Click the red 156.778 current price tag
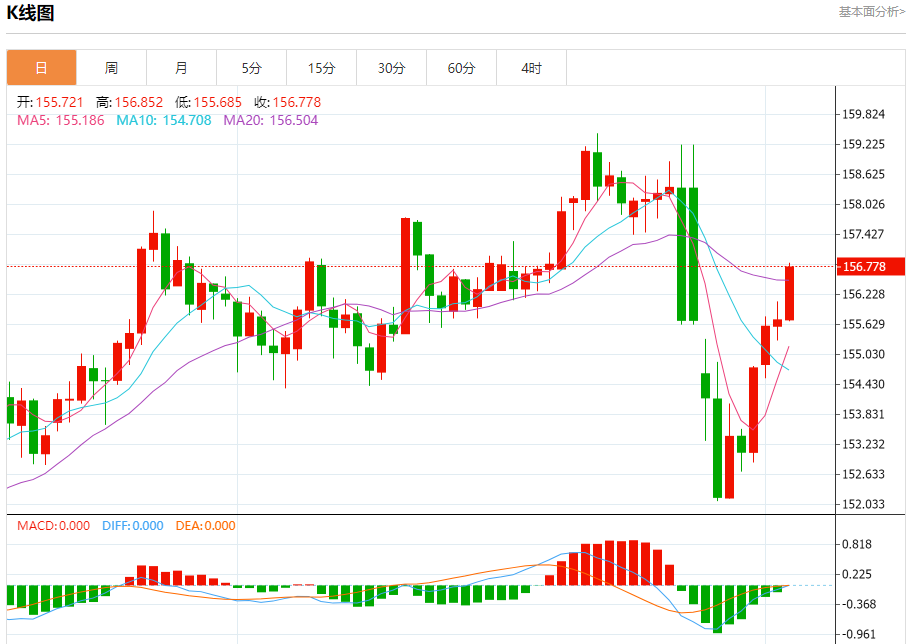The width and height of the screenshot is (911, 644). click(864, 267)
